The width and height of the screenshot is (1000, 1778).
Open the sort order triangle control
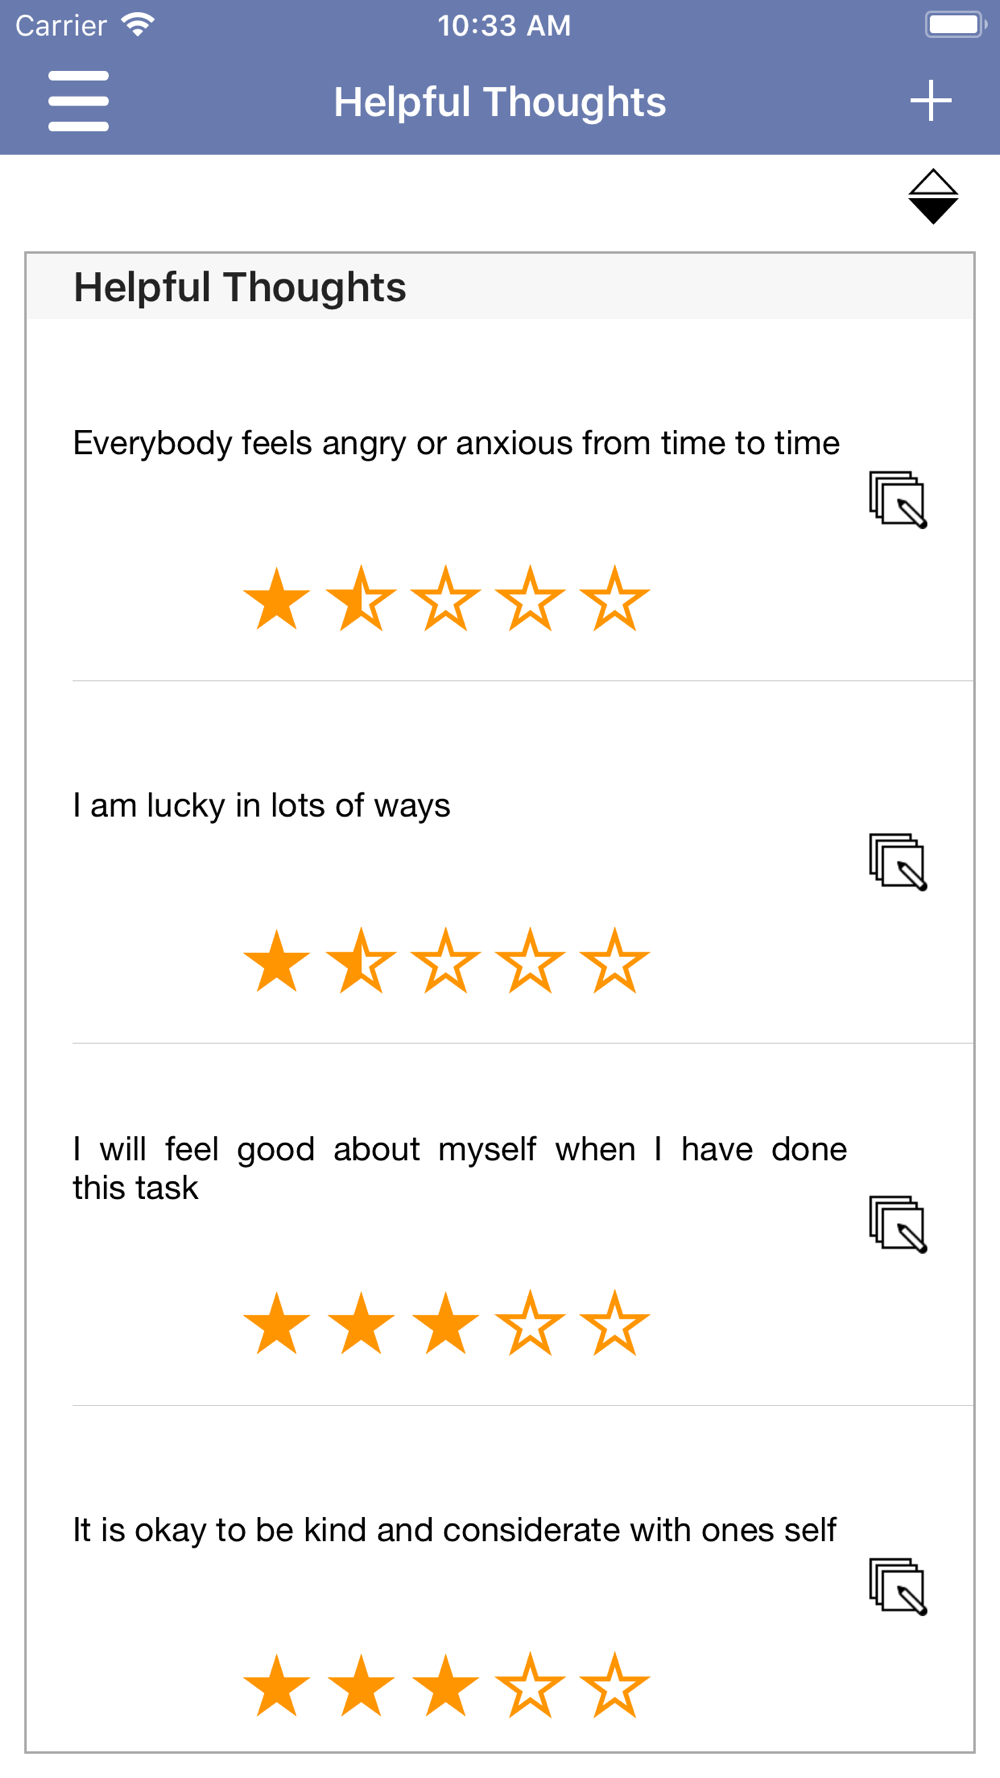[x=933, y=197]
